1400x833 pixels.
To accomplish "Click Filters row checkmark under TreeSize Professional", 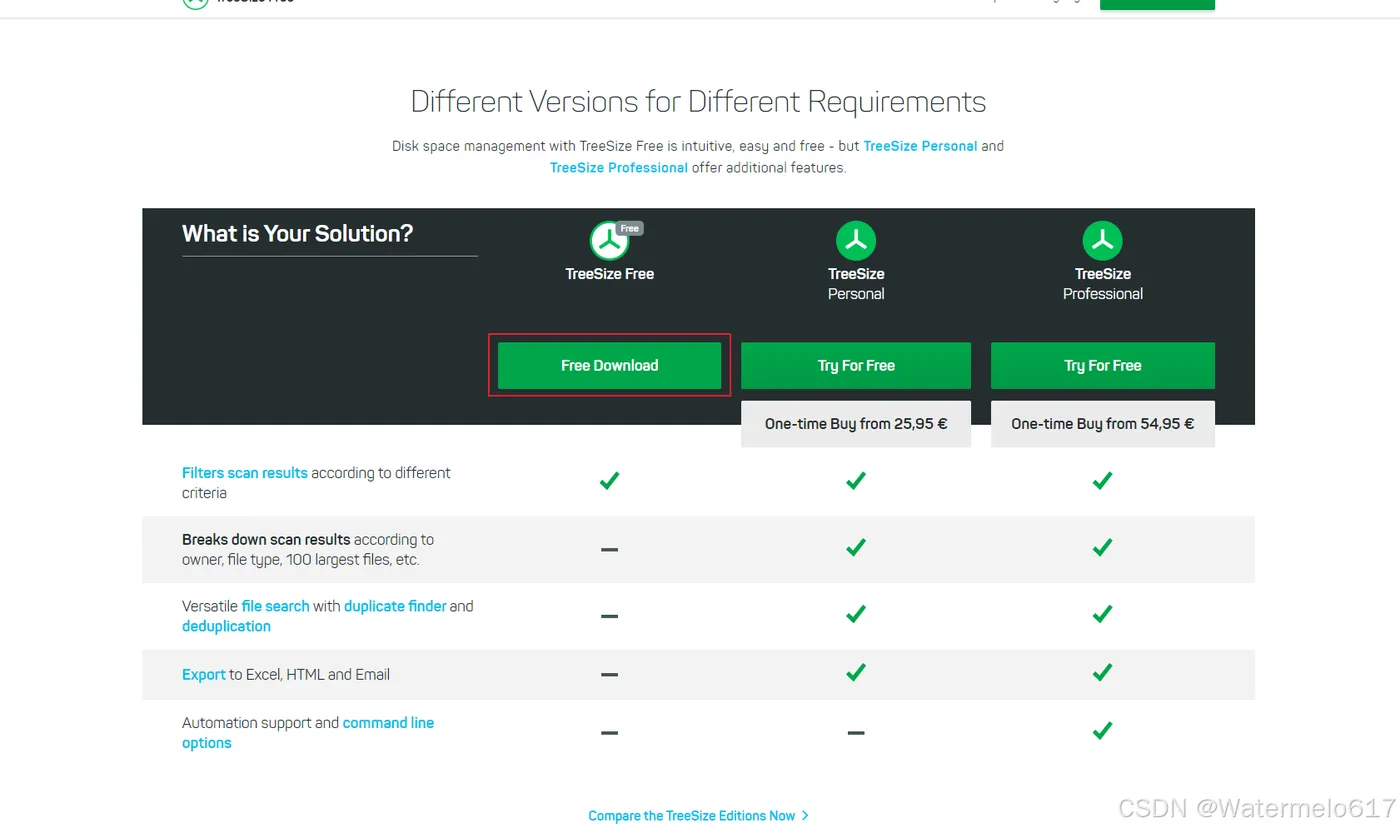I will [x=1103, y=481].
